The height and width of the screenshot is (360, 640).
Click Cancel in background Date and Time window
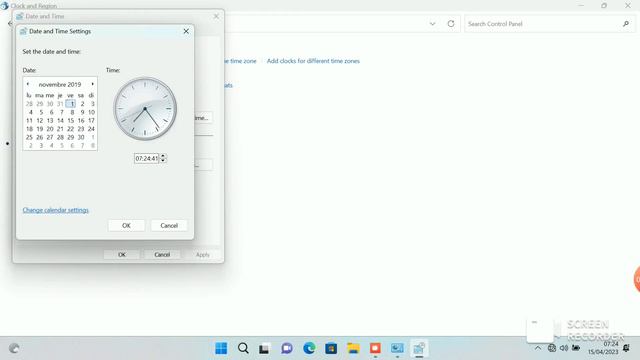click(162, 255)
